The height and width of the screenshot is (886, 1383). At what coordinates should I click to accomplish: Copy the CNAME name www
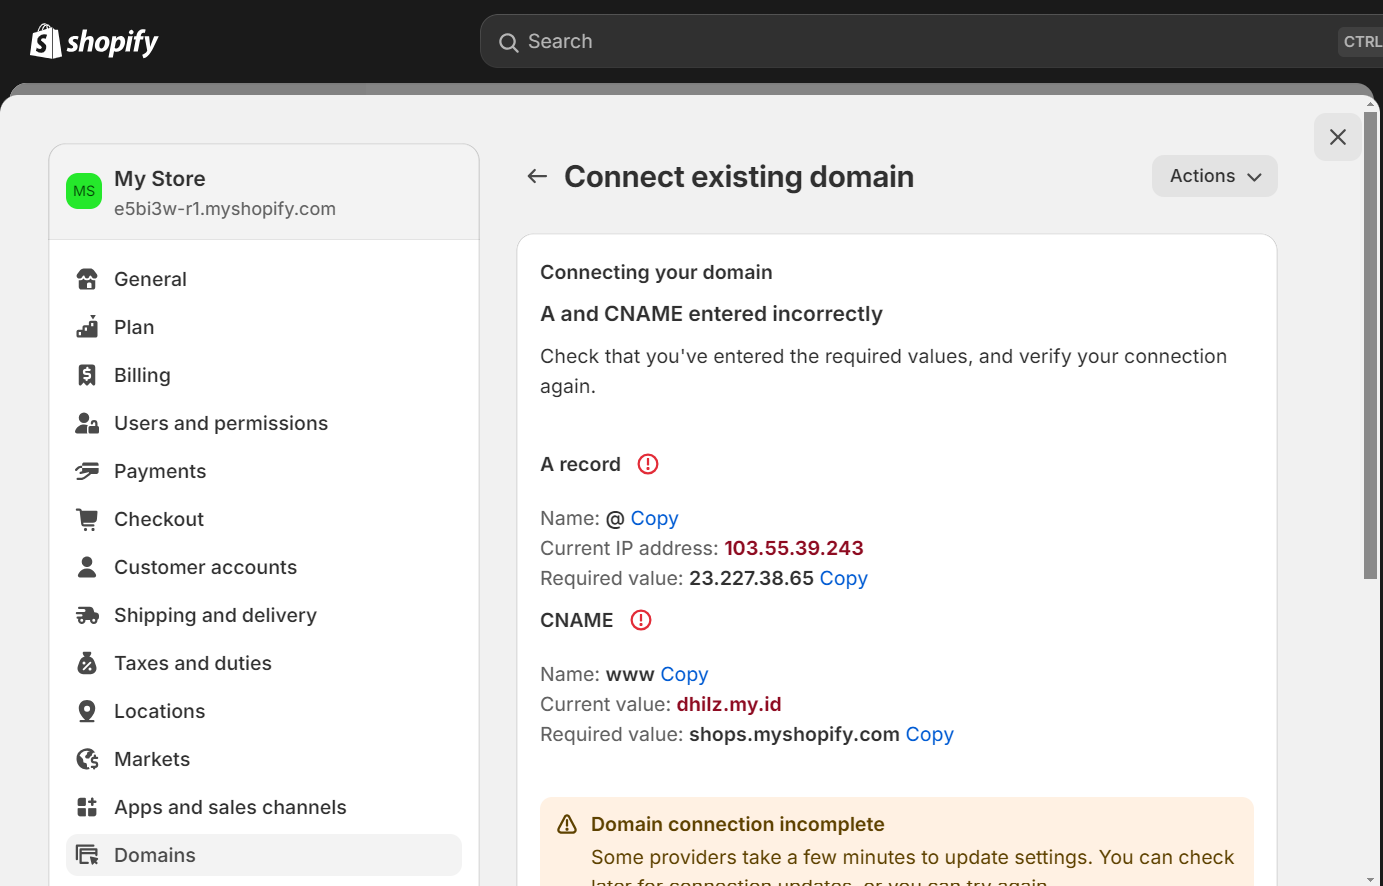(684, 674)
